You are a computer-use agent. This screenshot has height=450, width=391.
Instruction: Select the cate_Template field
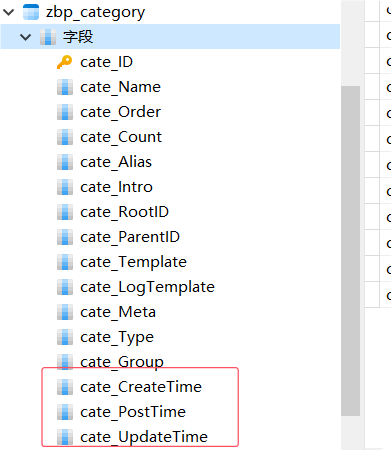tap(133, 262)
